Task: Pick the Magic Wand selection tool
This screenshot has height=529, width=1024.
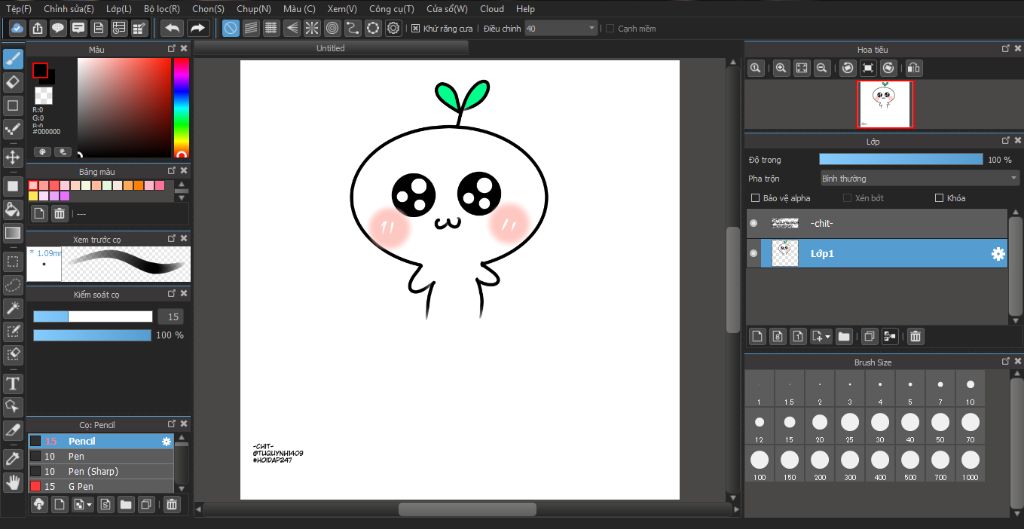Action: 13,308
